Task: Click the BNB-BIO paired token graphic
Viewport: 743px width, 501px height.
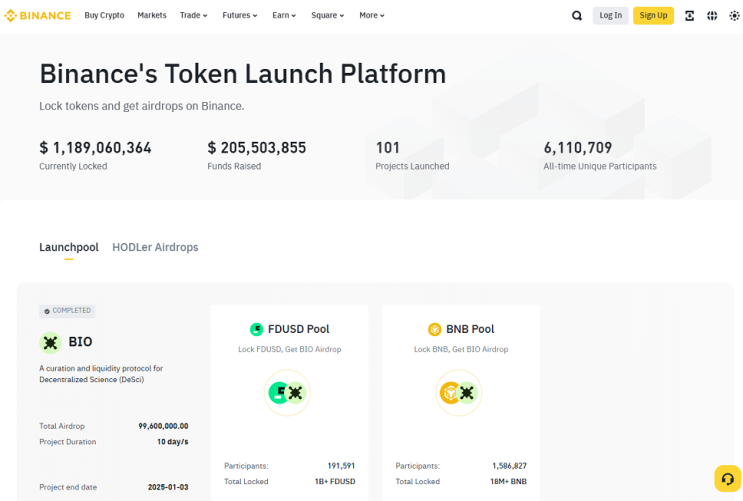Action: [x=459, y=393]
